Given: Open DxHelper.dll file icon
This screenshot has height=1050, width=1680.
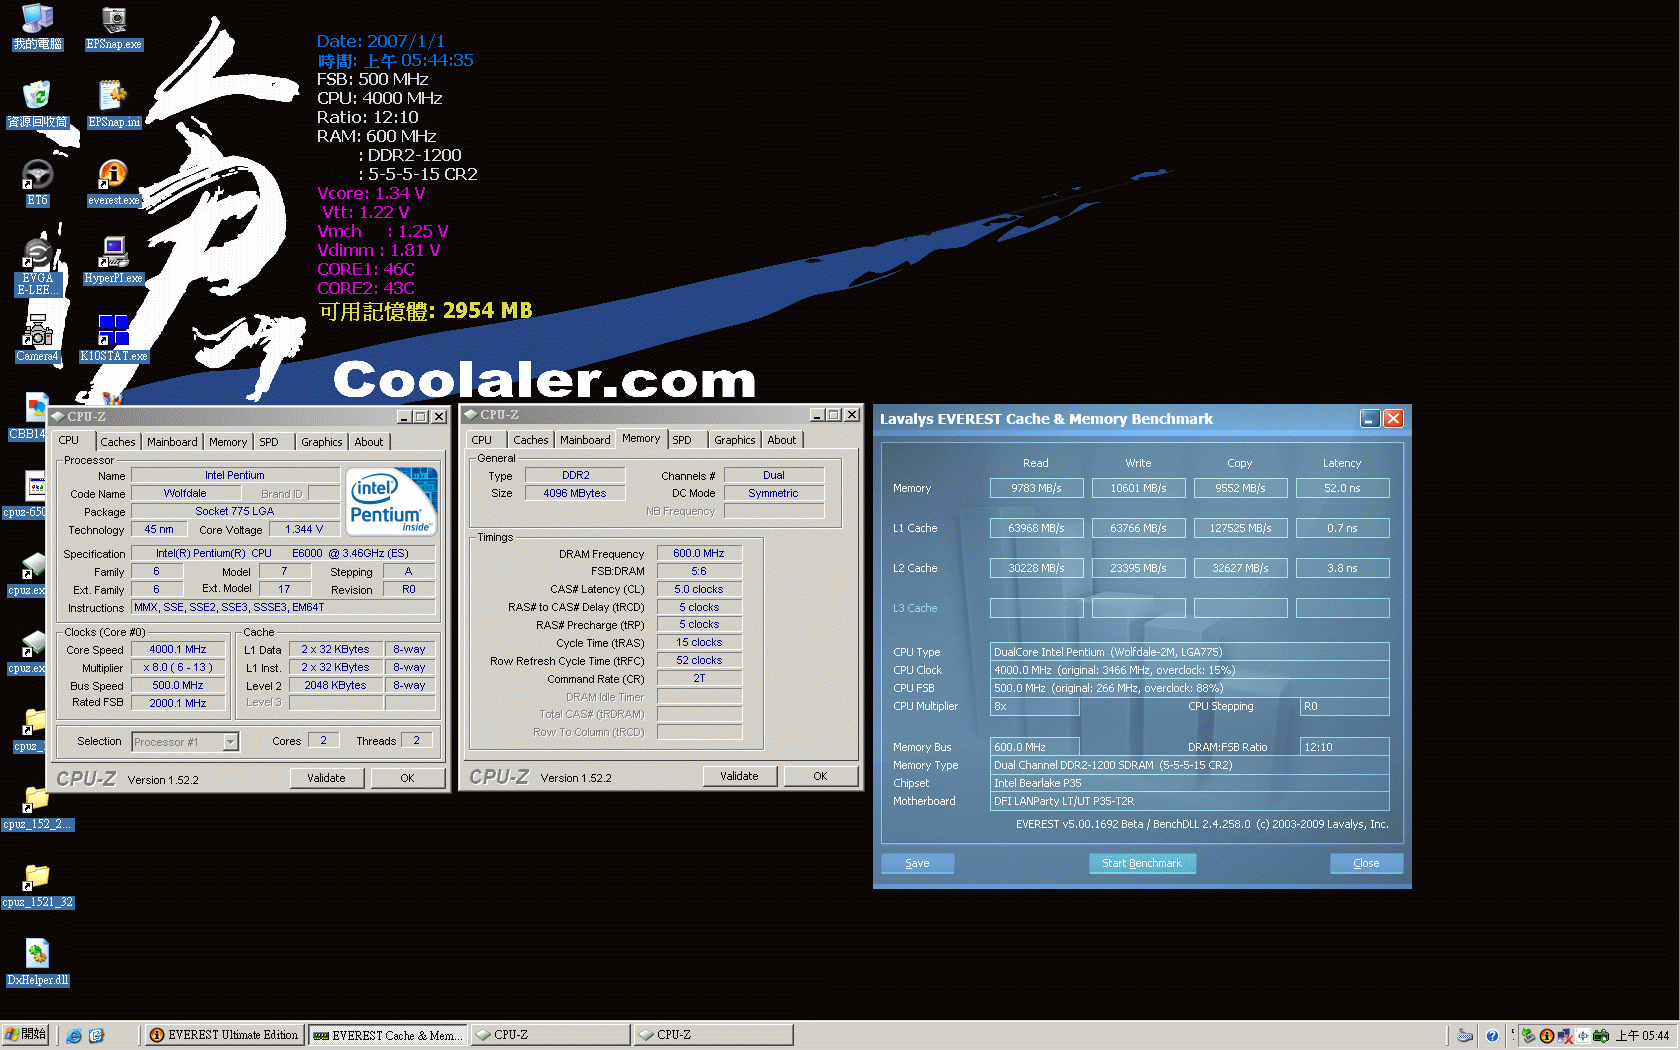Looking at the screenshot, I should [x=37, y=962].
